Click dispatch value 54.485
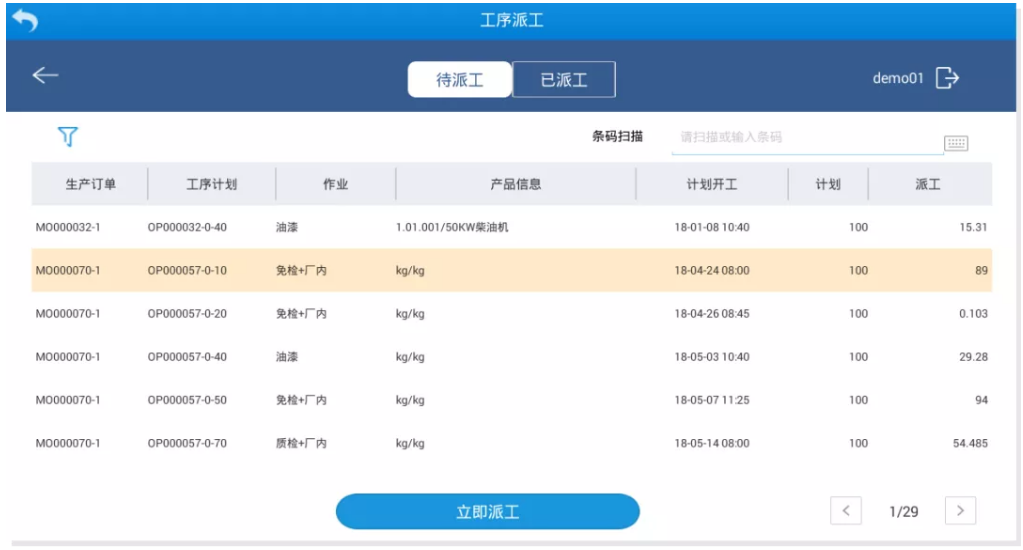 [970, 443]
